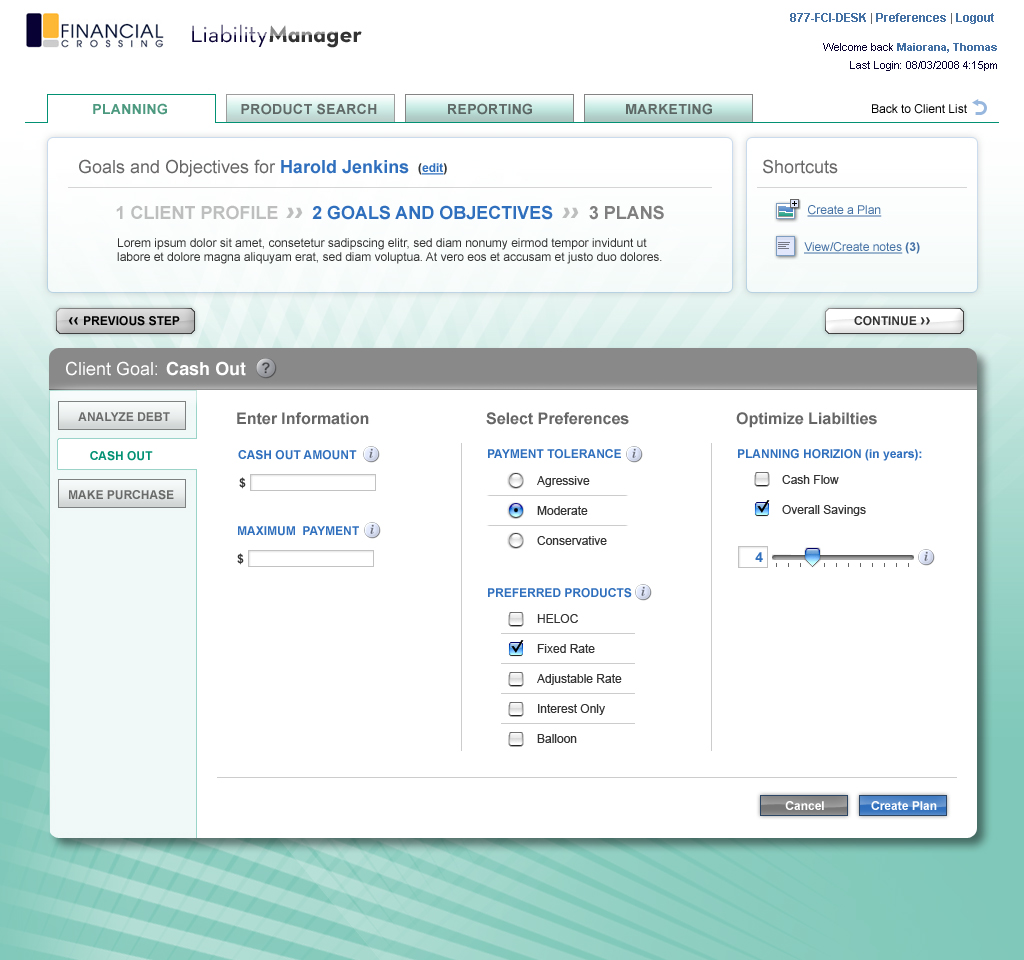Select the Aggressive payment tolerance option
The height and width of the screenshot is (960, 1024).
click(516, 481)
